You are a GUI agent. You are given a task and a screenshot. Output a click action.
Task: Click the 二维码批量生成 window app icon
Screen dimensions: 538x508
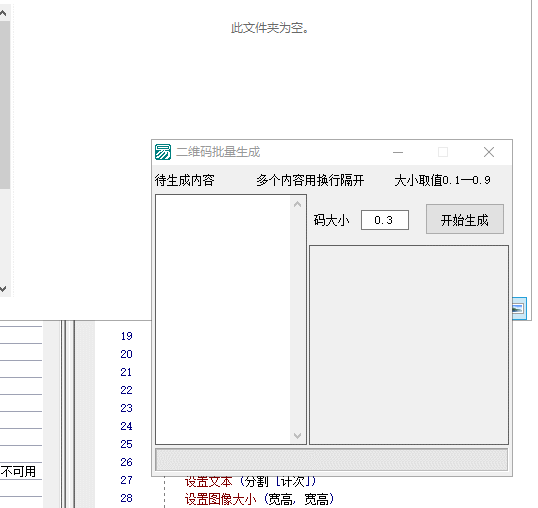pos(163,152)
